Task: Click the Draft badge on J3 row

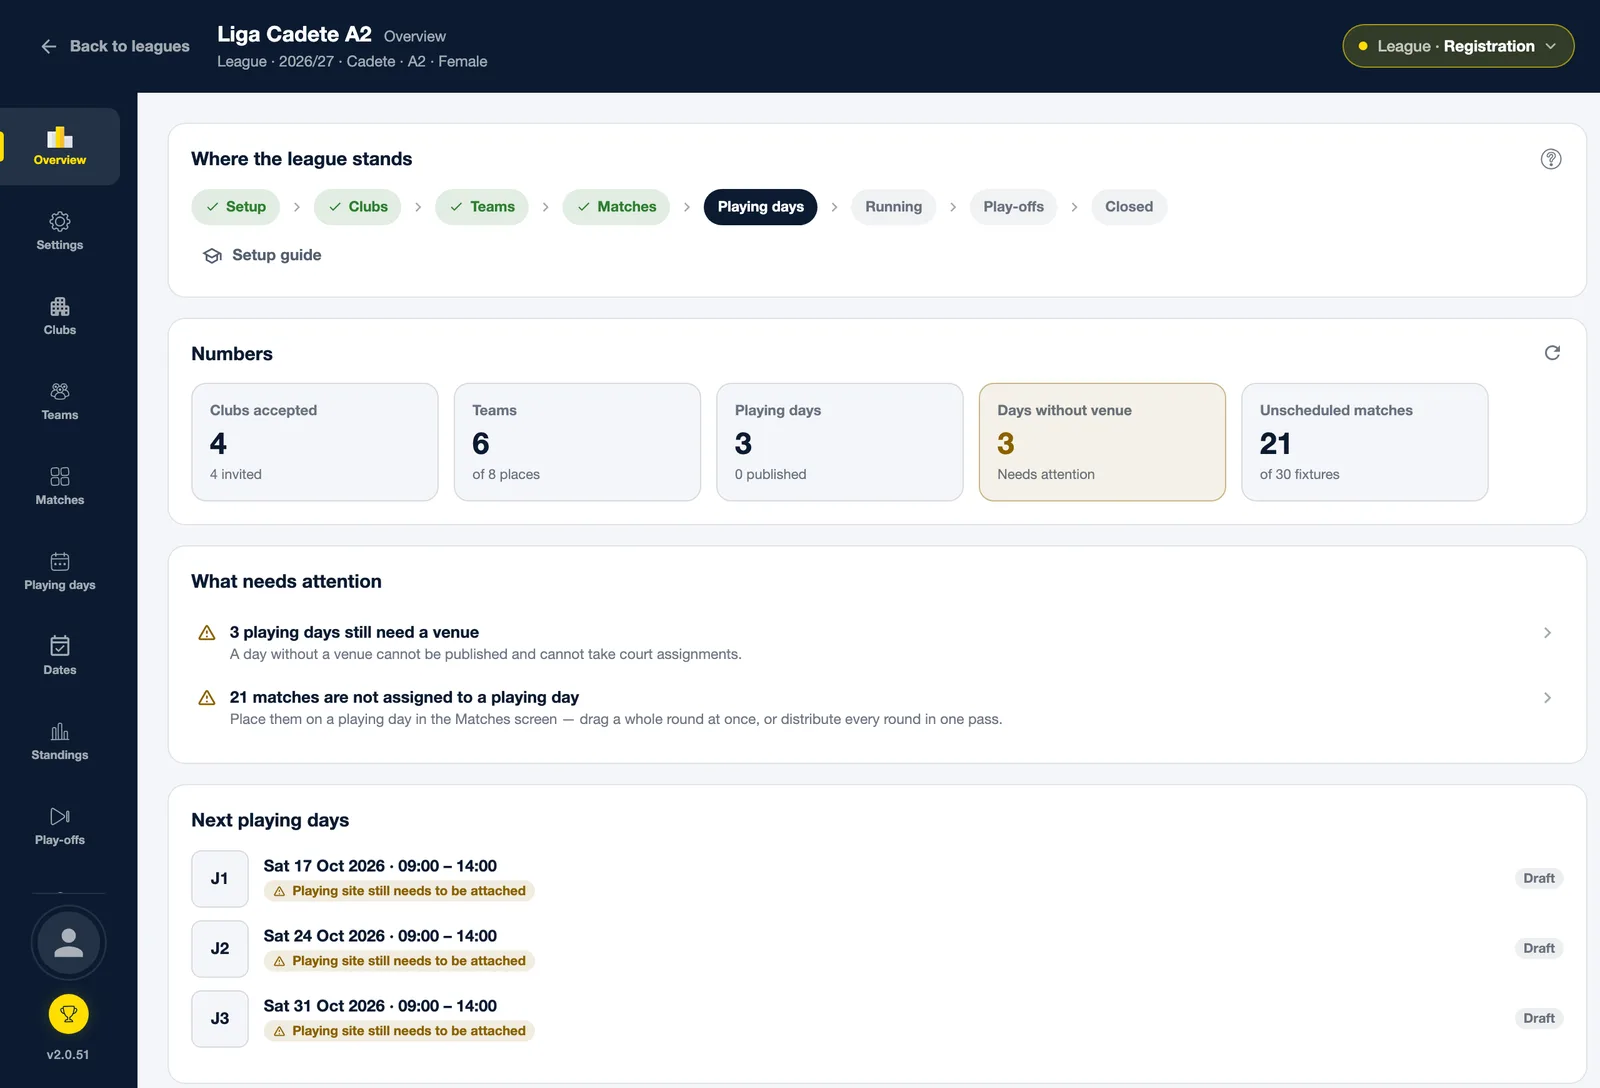Action: point(1539,1018)
